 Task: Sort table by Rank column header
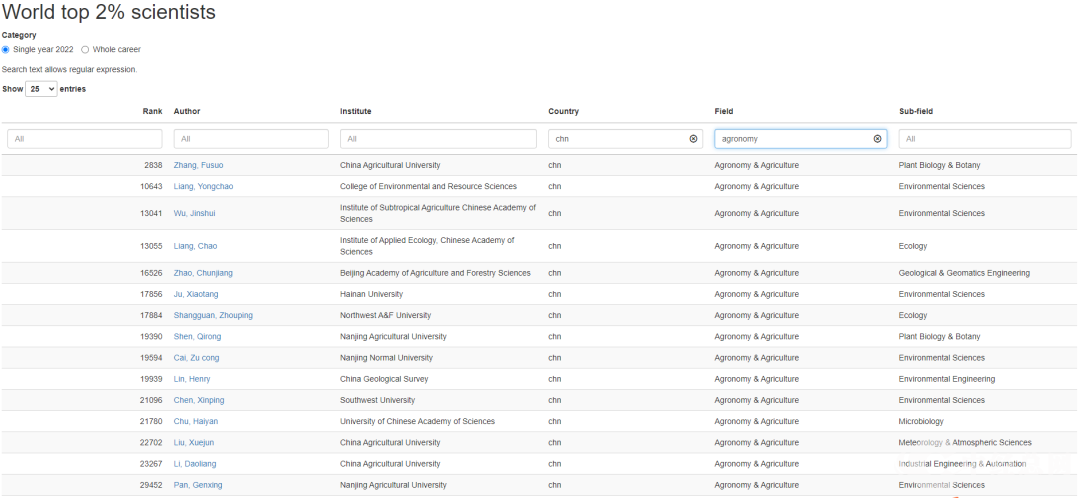[x=152, y=111]
